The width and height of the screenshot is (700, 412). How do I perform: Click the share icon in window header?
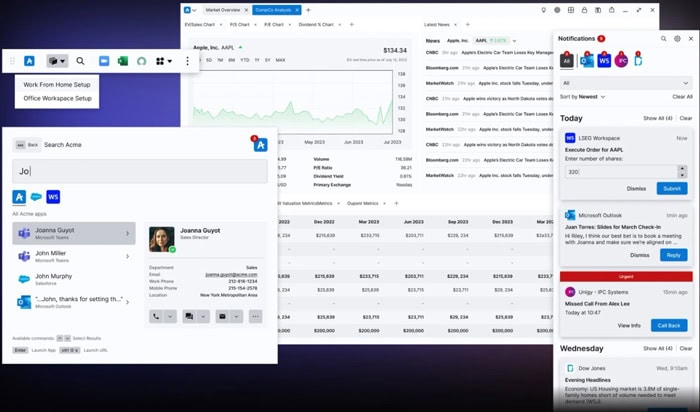click(612, 10)
